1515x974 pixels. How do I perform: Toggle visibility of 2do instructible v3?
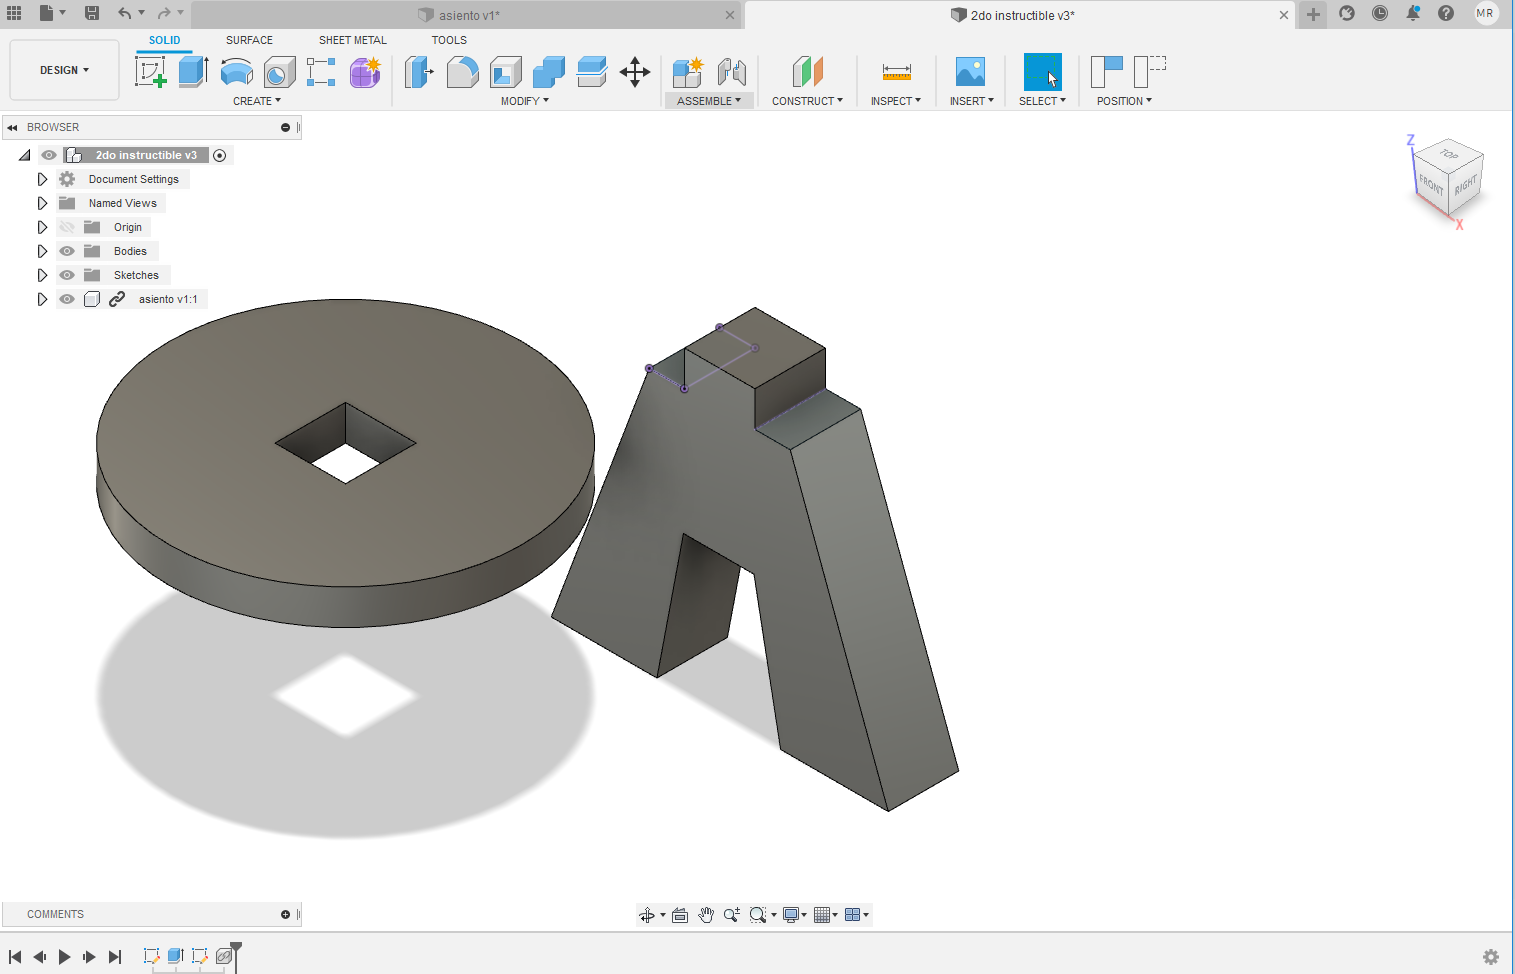click(49, 155)
